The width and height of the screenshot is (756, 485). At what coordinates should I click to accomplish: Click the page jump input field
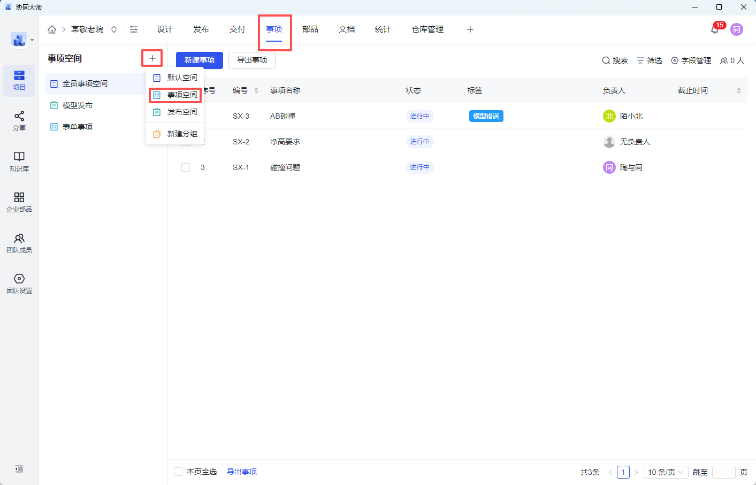[724, 471]
